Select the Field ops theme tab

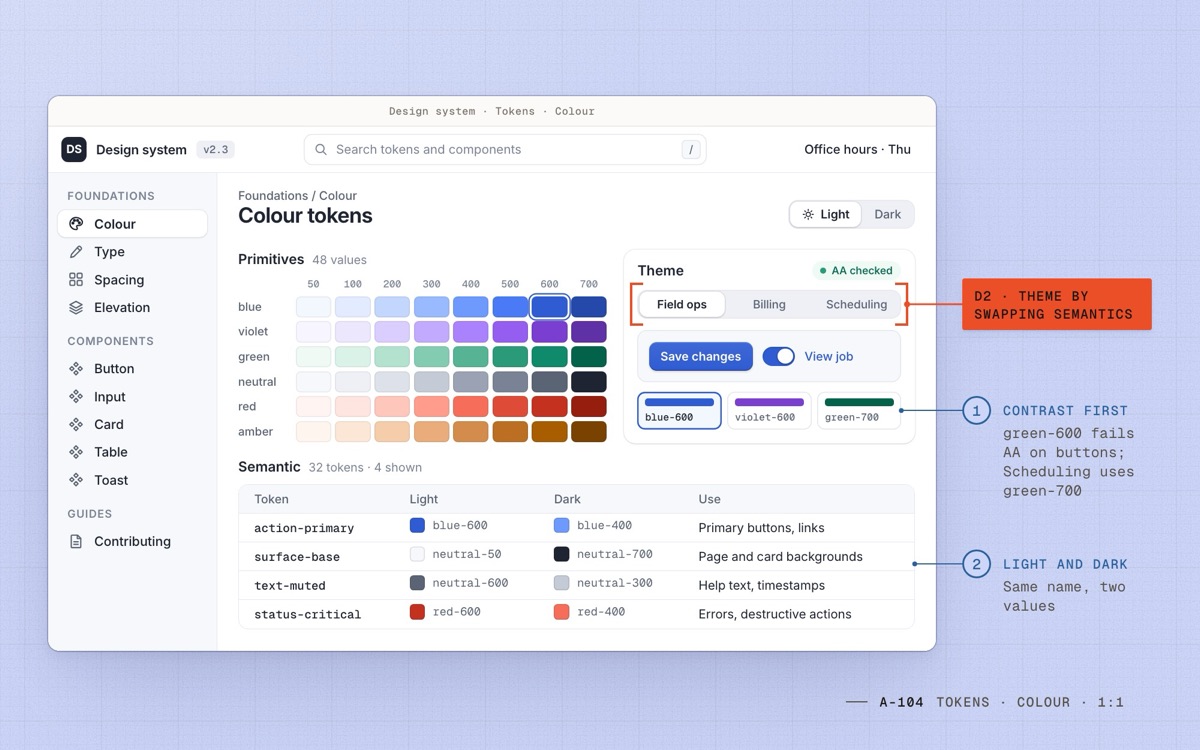coord(682,304)
